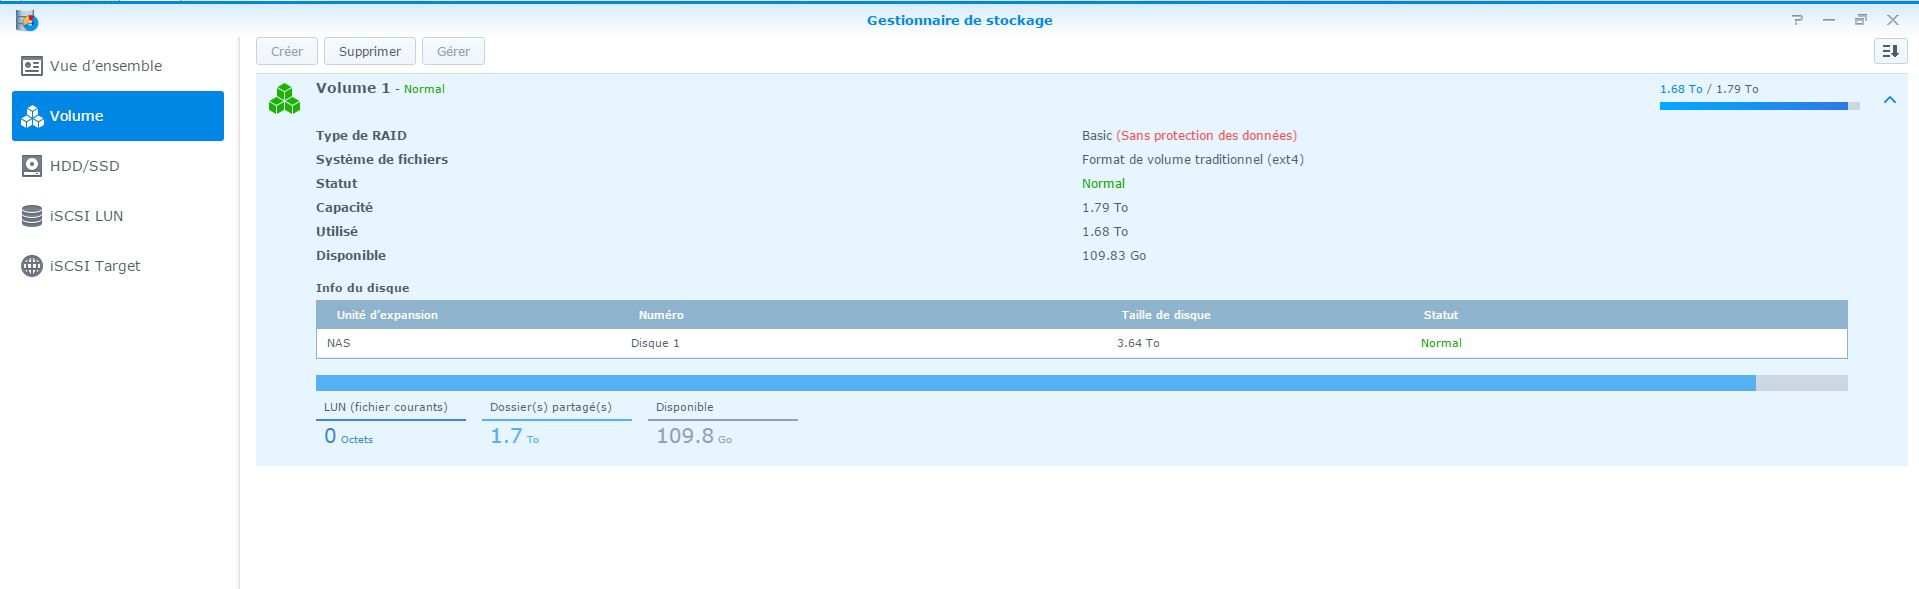Open the Vue d'ensemble overview section
This screenshot has height=589, width=1919.
click(118, 66)
